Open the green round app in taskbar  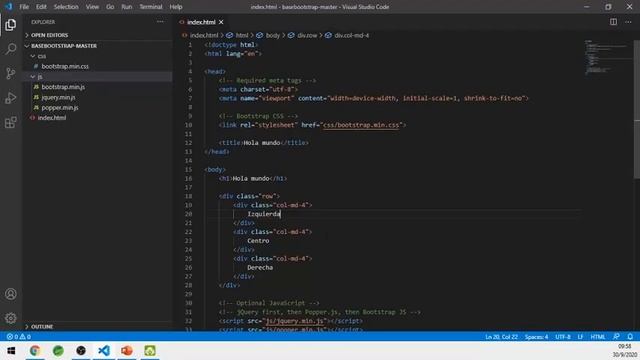(x=58, y=351)
